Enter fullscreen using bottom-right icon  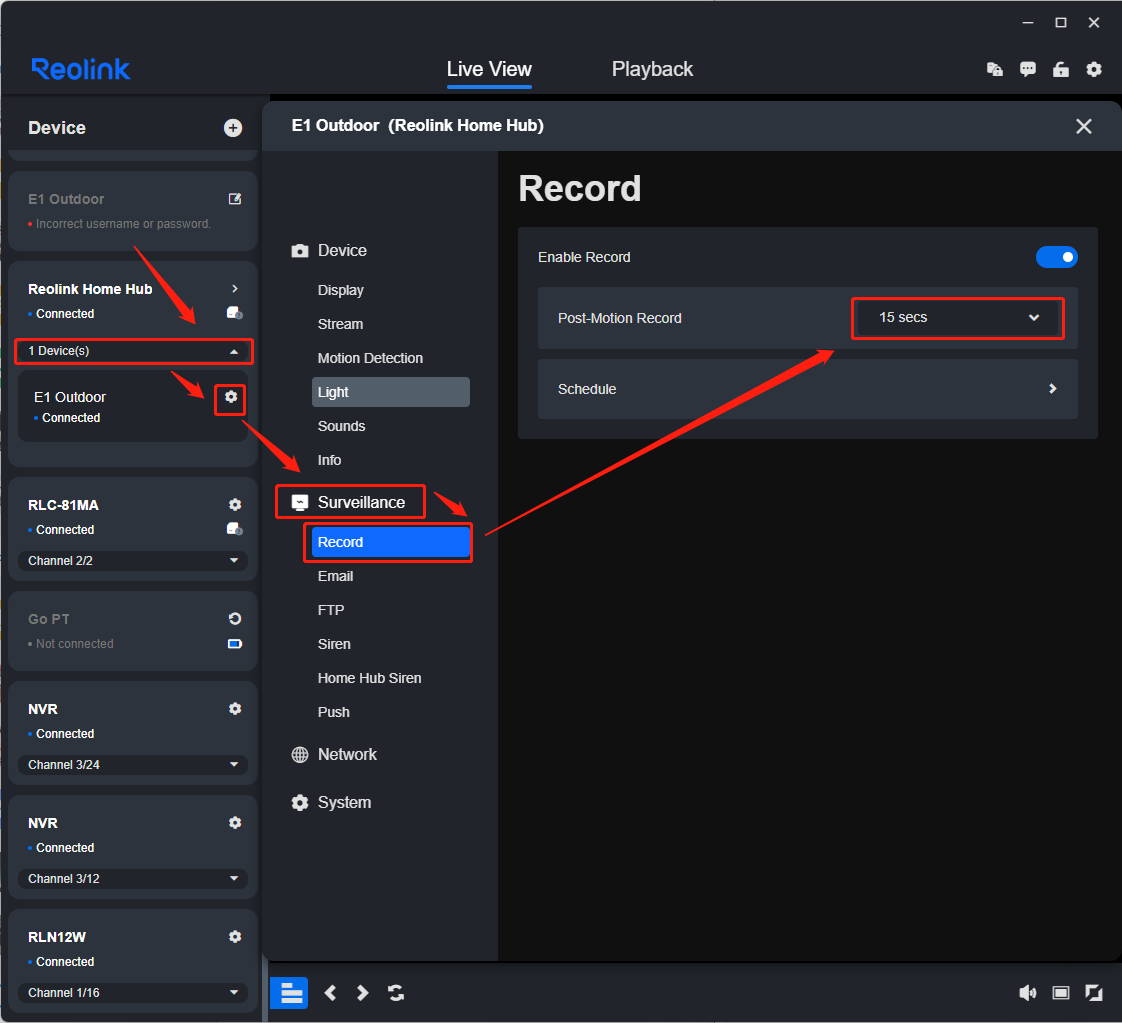[1094, 992]
